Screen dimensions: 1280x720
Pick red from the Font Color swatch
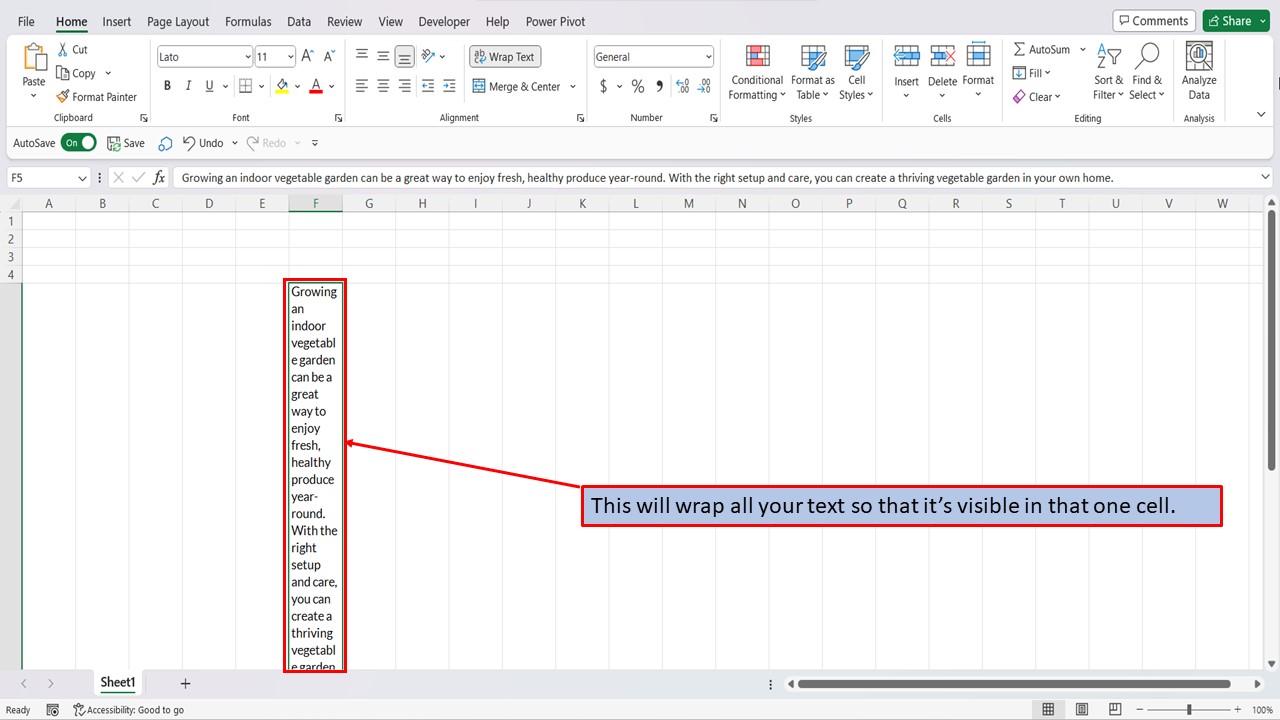315,86
